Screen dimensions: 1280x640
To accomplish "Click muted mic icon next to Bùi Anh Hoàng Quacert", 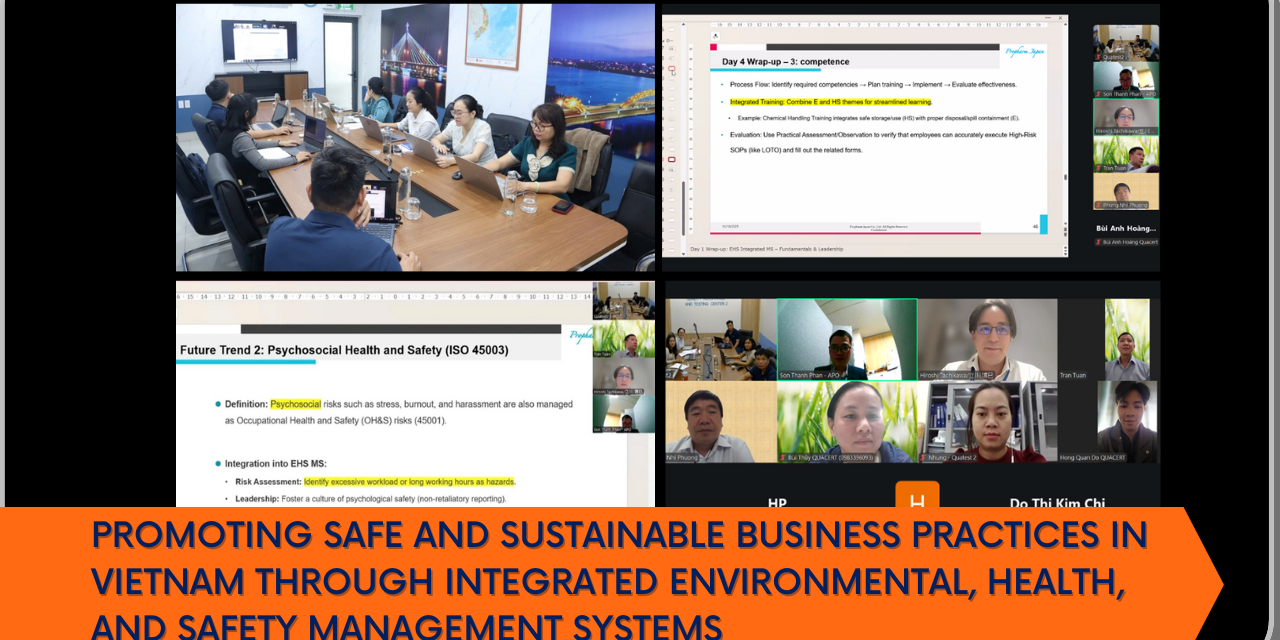I will click(x=1098, y=242).
